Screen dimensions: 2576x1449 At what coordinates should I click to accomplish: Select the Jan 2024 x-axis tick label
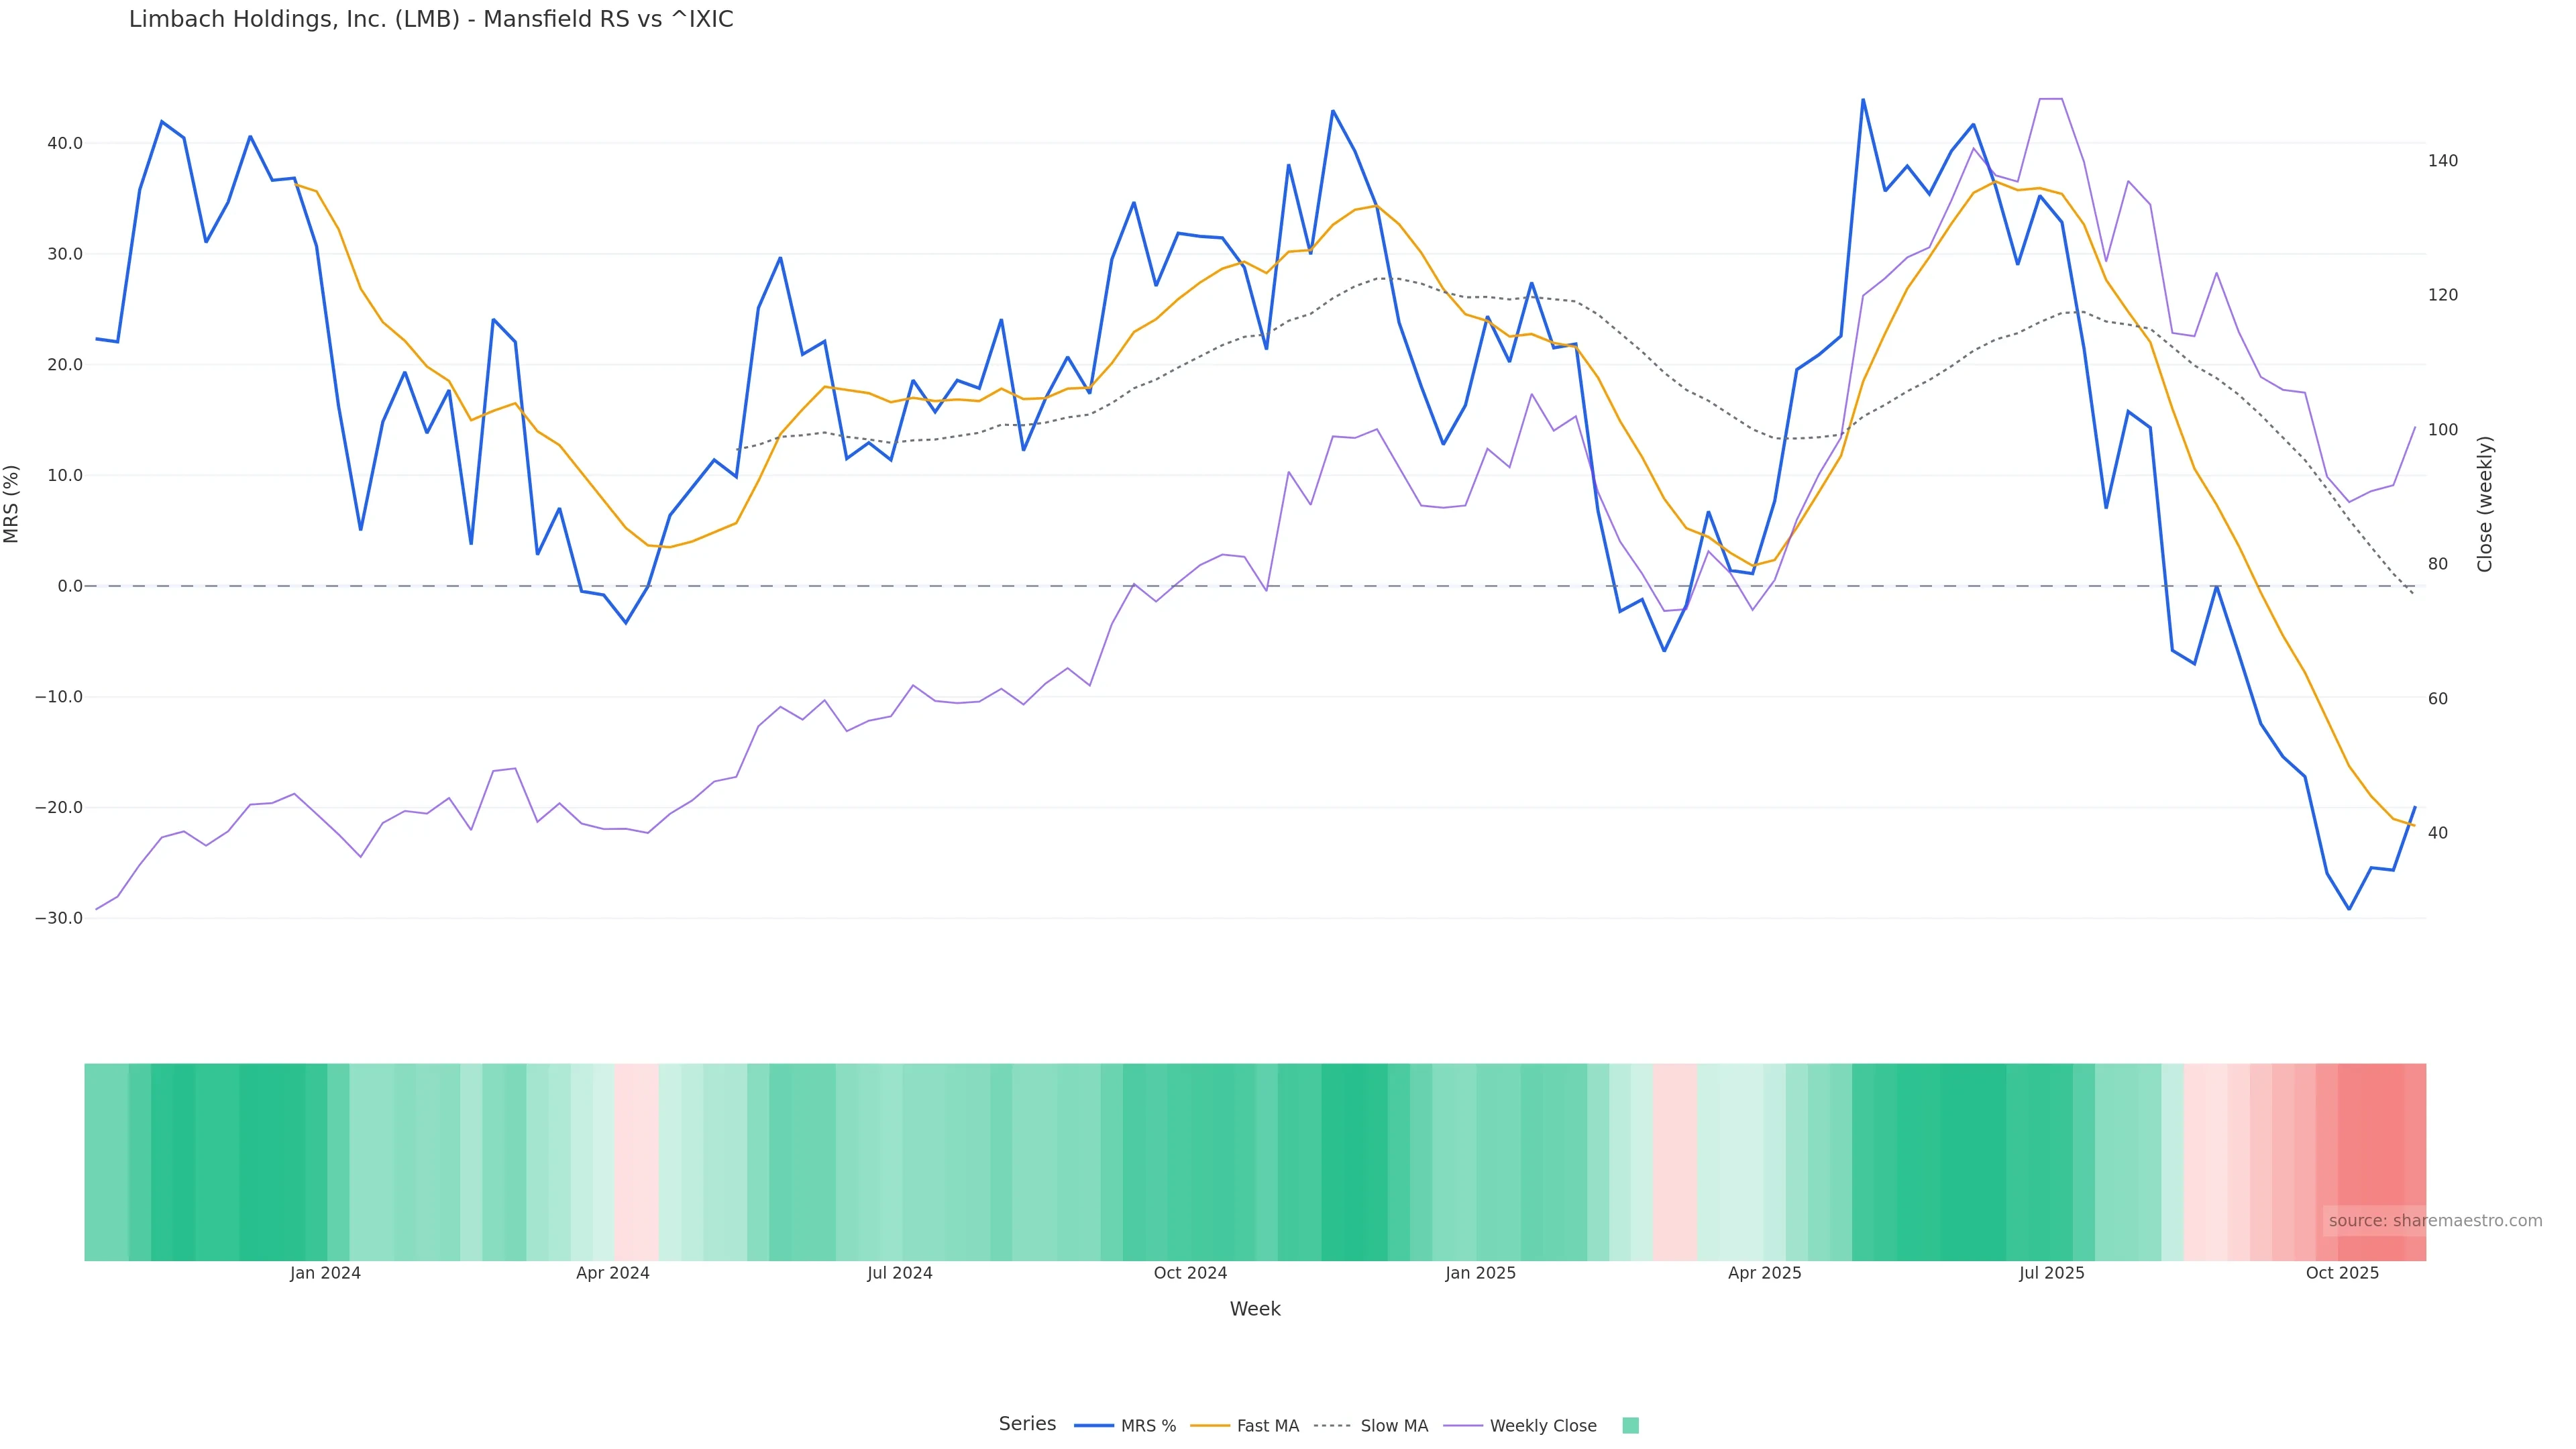point(325,1273)
